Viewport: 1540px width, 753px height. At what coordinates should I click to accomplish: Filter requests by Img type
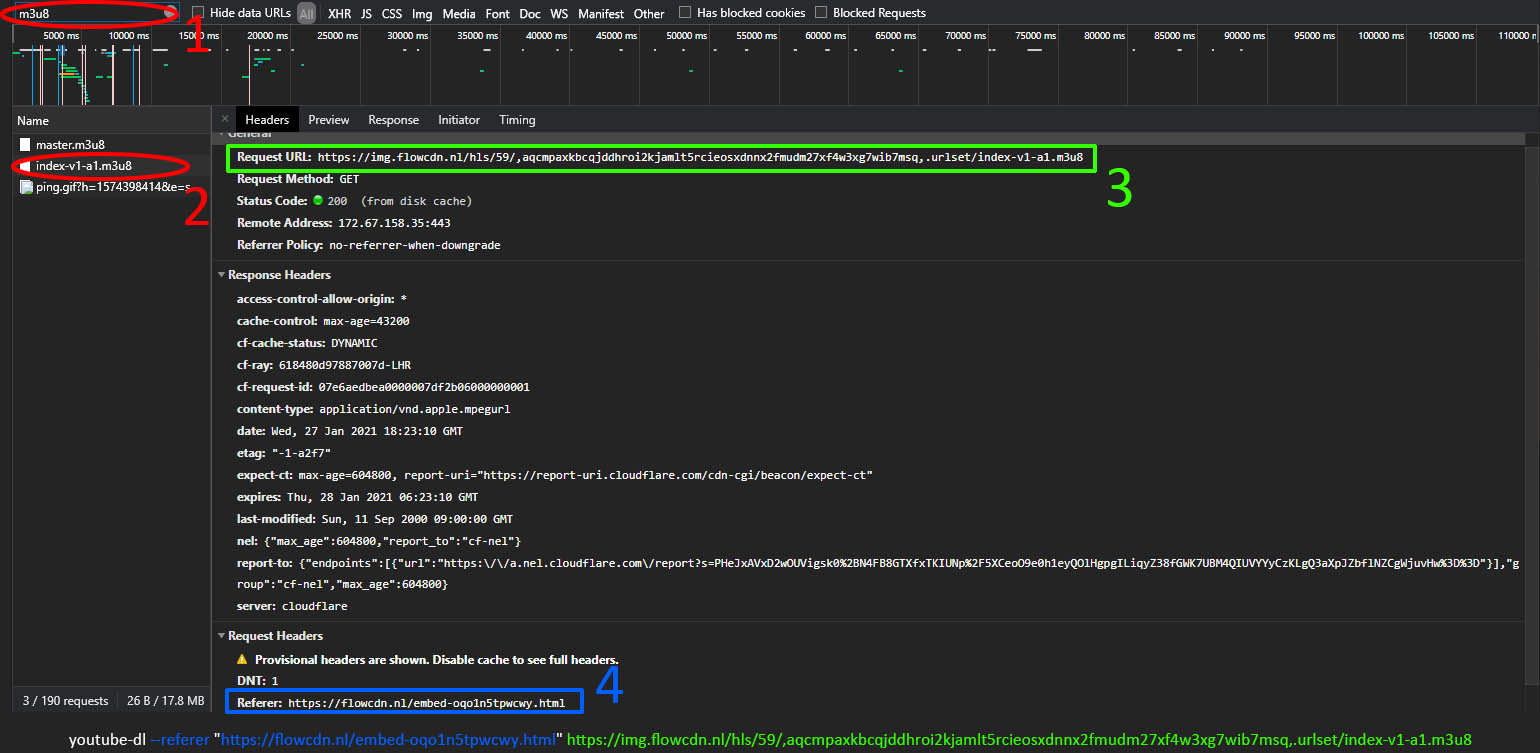[422, 14]
